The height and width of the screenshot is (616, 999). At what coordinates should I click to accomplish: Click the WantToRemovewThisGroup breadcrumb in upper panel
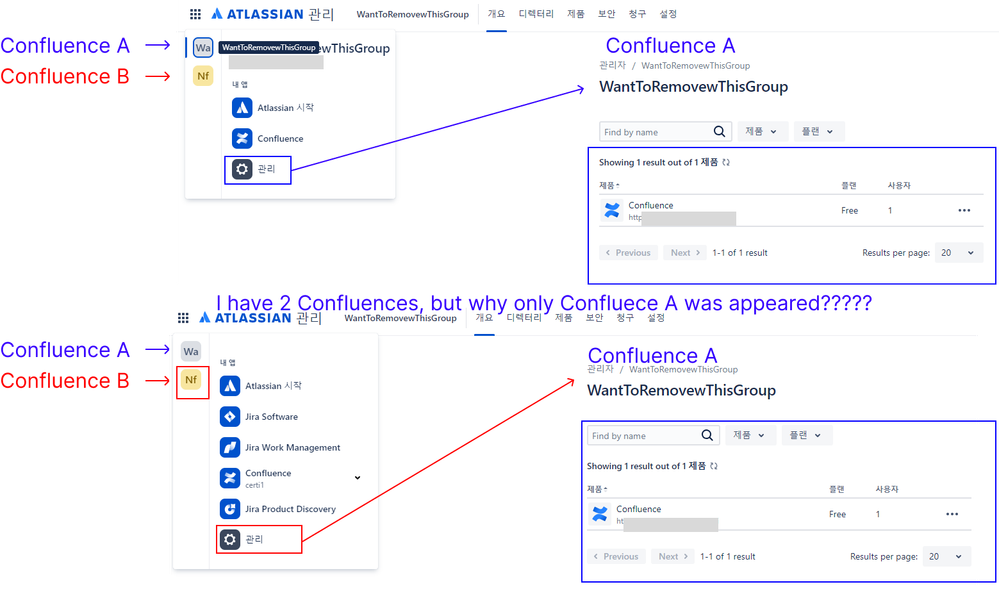[696, 66]
